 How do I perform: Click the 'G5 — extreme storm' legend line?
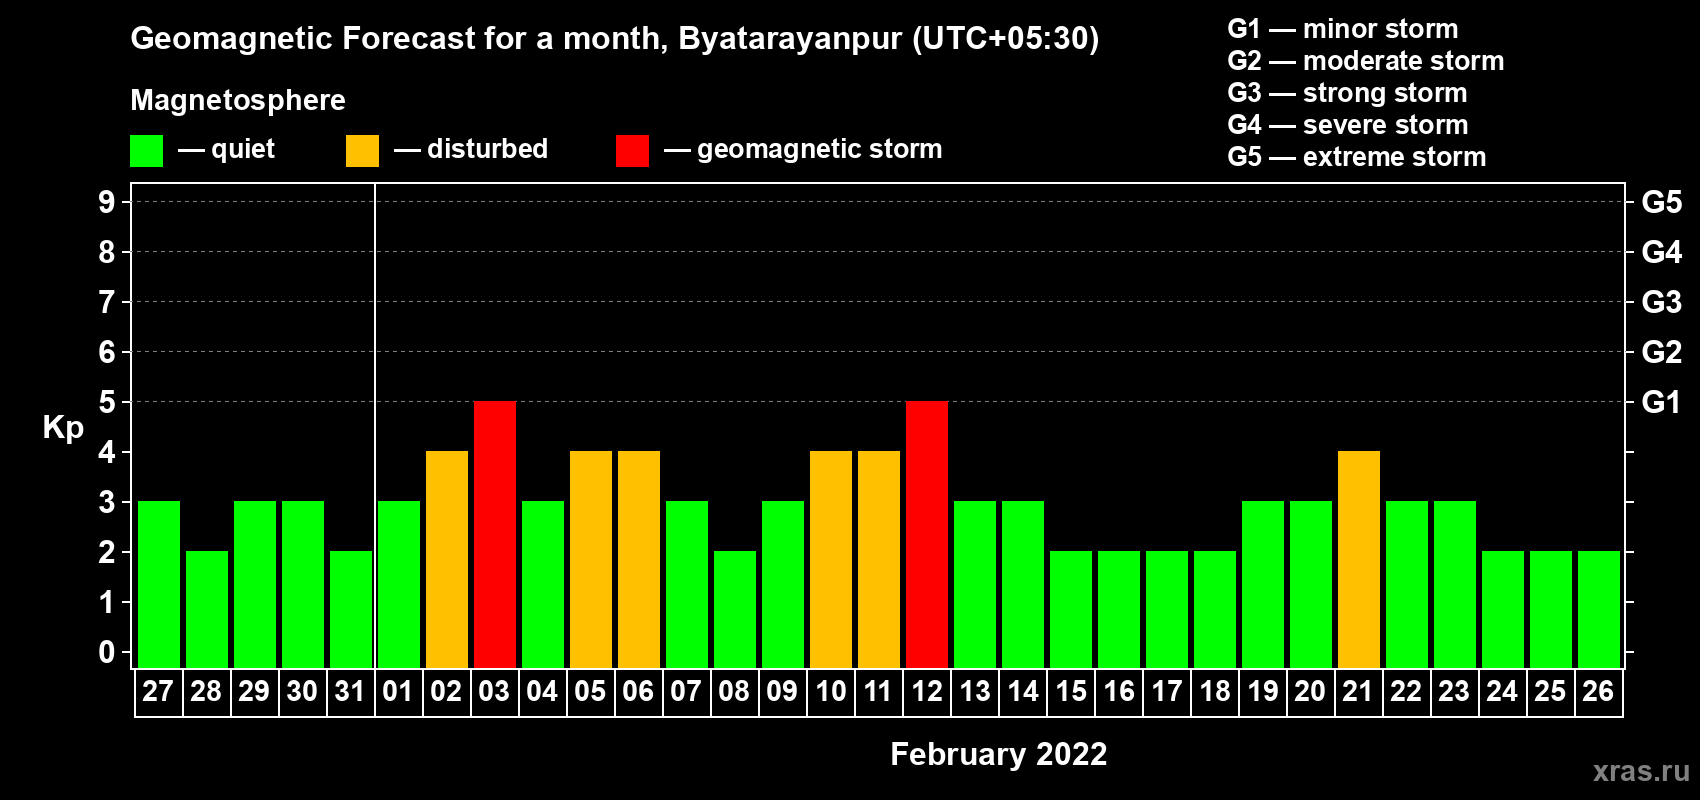(x=1357, y=157)
